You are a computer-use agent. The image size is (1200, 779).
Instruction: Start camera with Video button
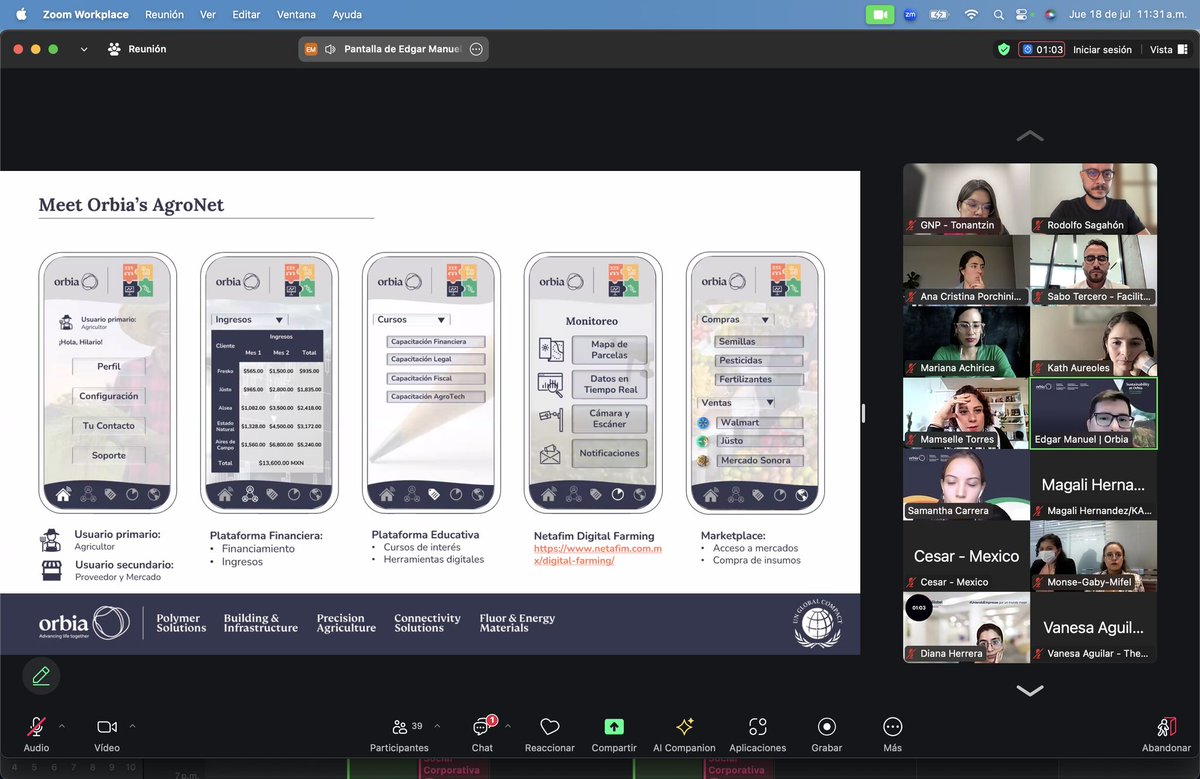[107, 734]
